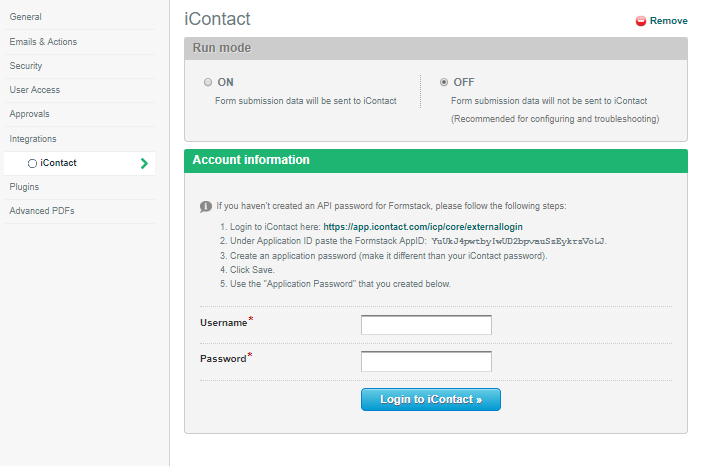Screen dimensions: 702x466
Task: Click the Username input field
Action: pyautogui.click(x=426, y=325)
